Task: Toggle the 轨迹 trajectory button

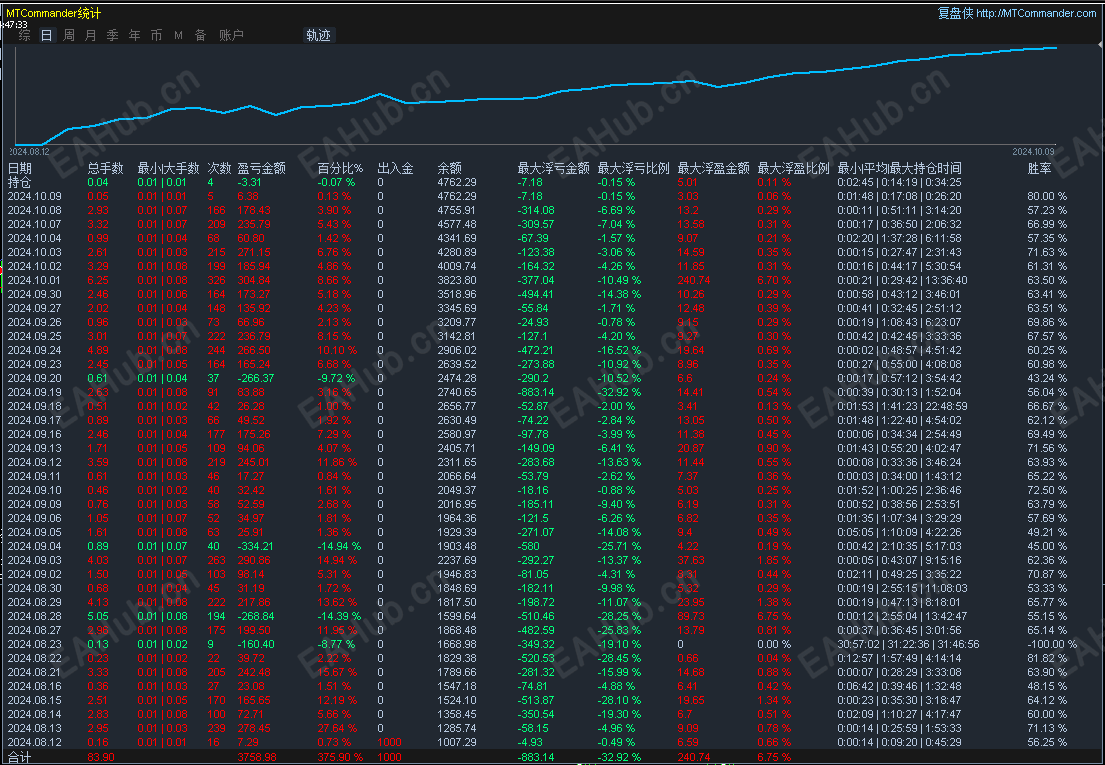Action: [318, 35]
